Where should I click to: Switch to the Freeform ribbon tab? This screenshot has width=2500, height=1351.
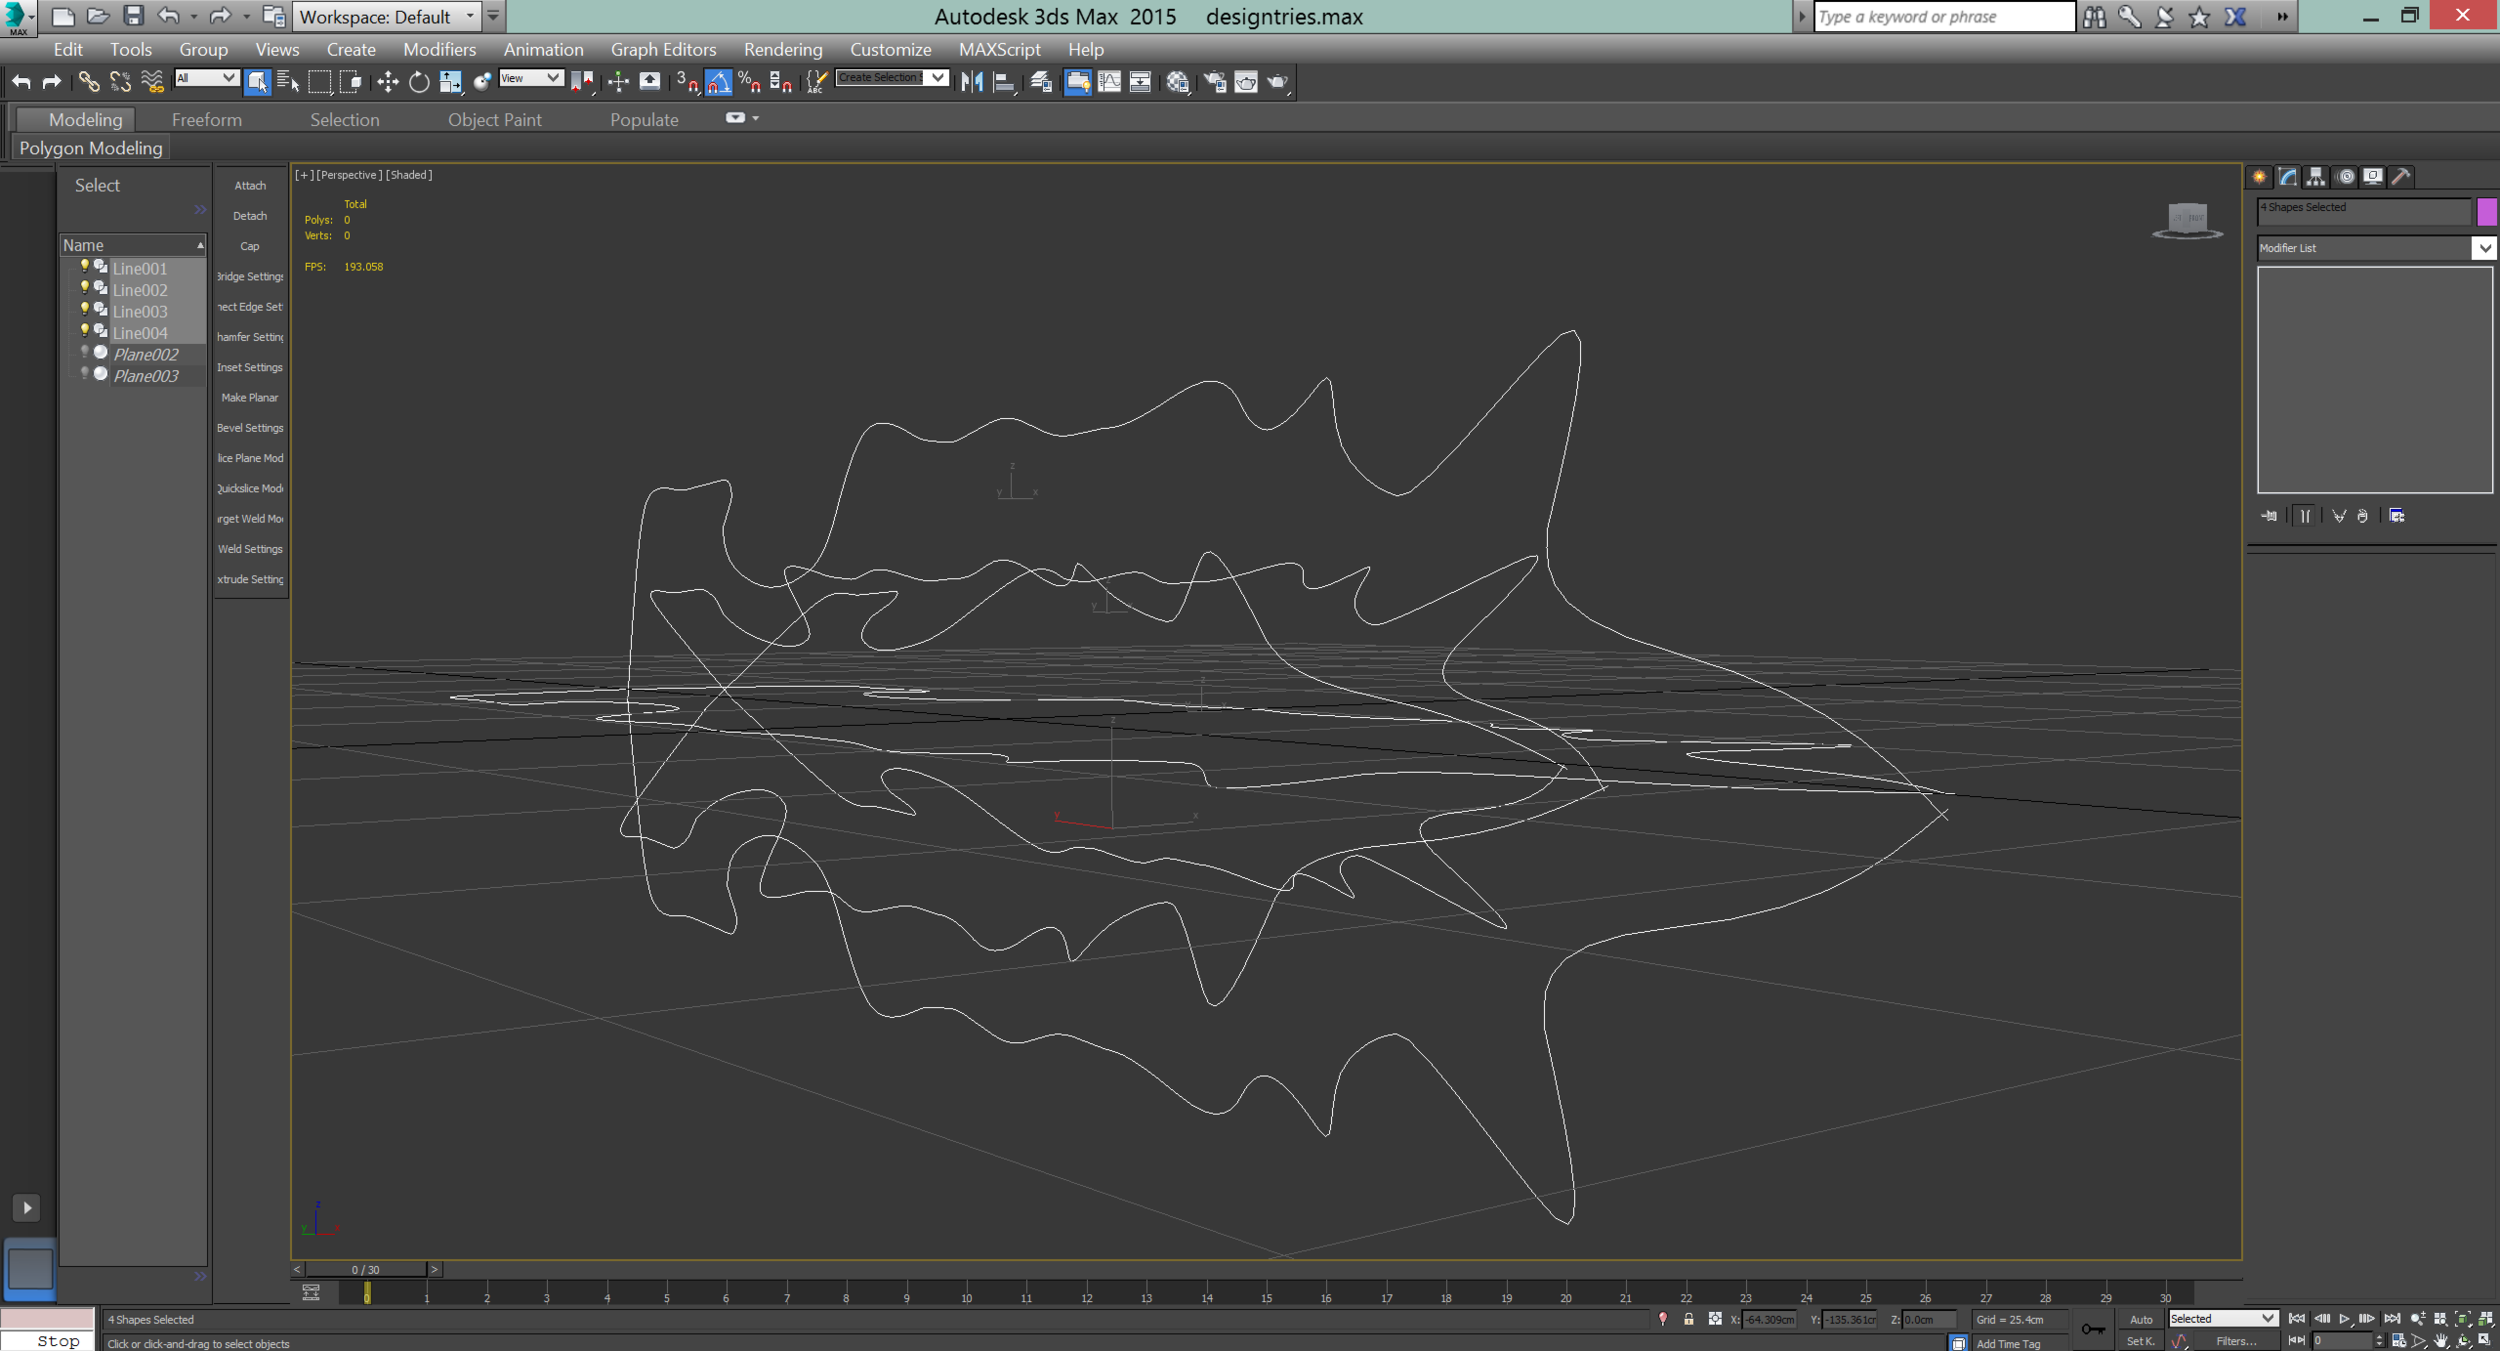pyautogui.click(x=206, y=120)
